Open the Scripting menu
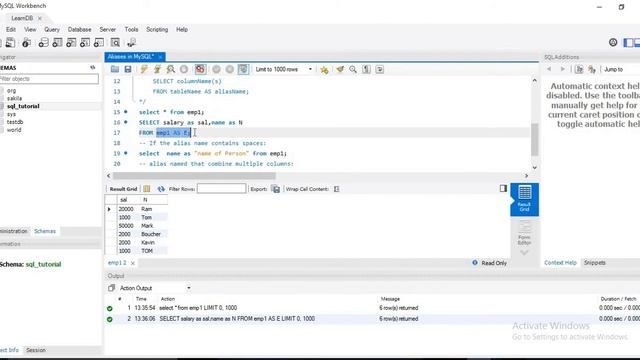Viewport: 640px width, 360px height. 157,29
